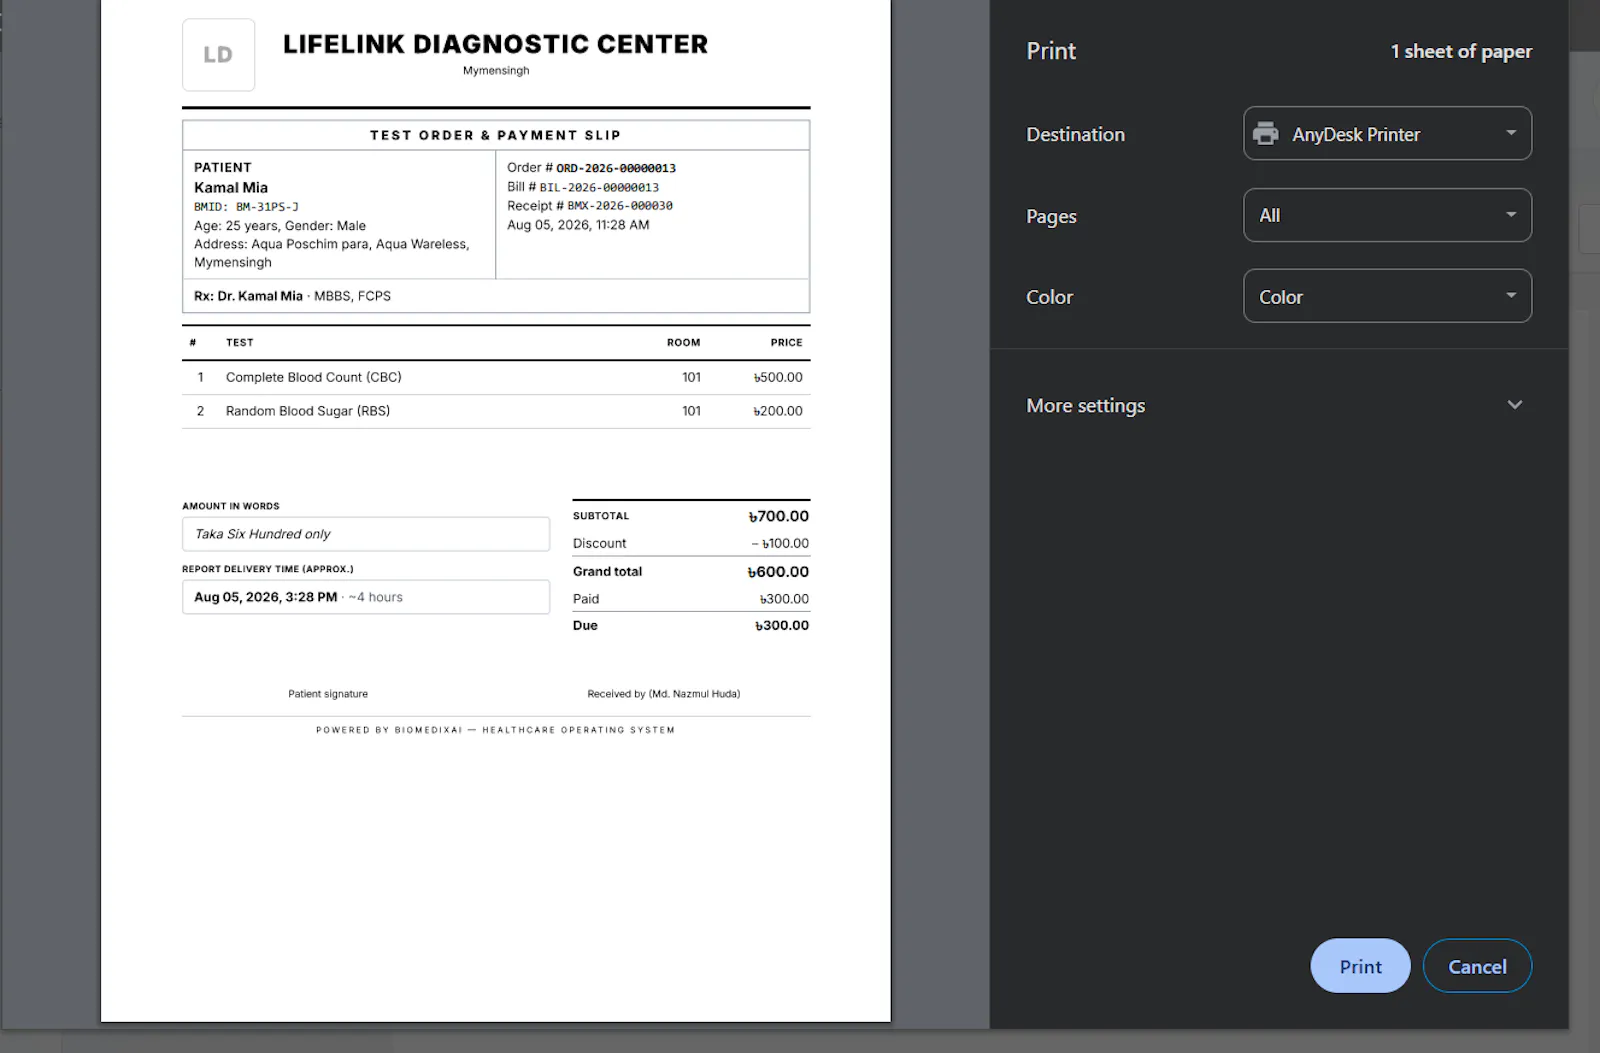
Task: Click the Random Blood Sugar (RBS) row
Action: click(496, 412)
